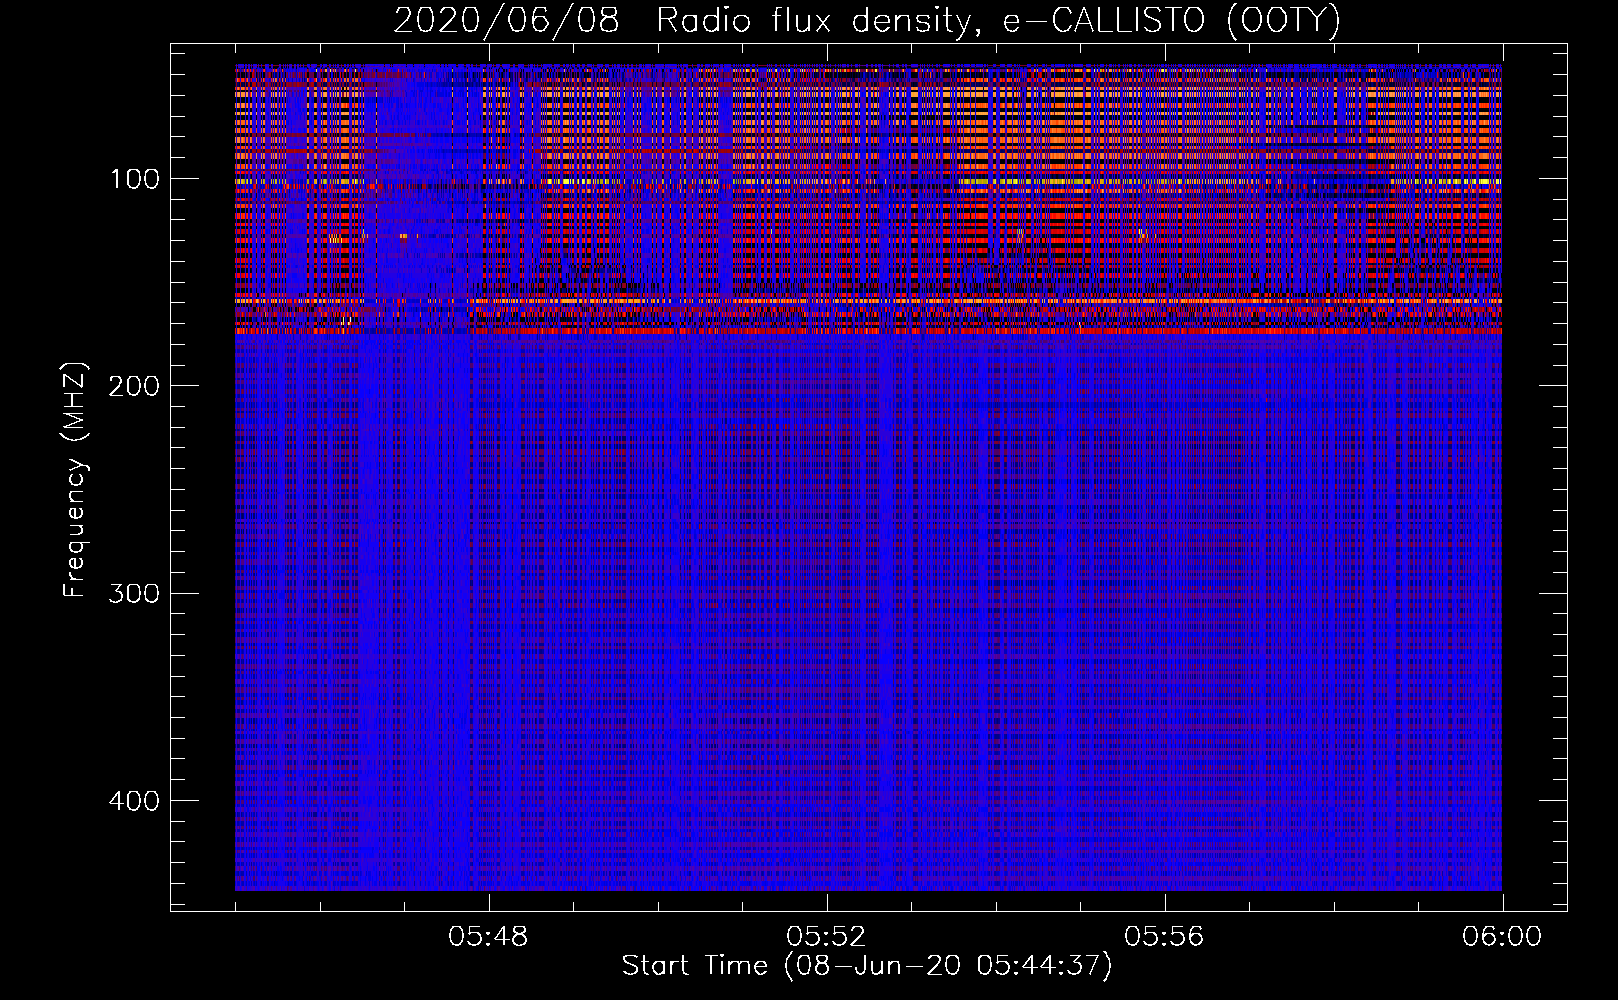Viewport: 1618px width, 1000px height.
Task: Click the 200 frequency tick label
Action: [133, 386]
